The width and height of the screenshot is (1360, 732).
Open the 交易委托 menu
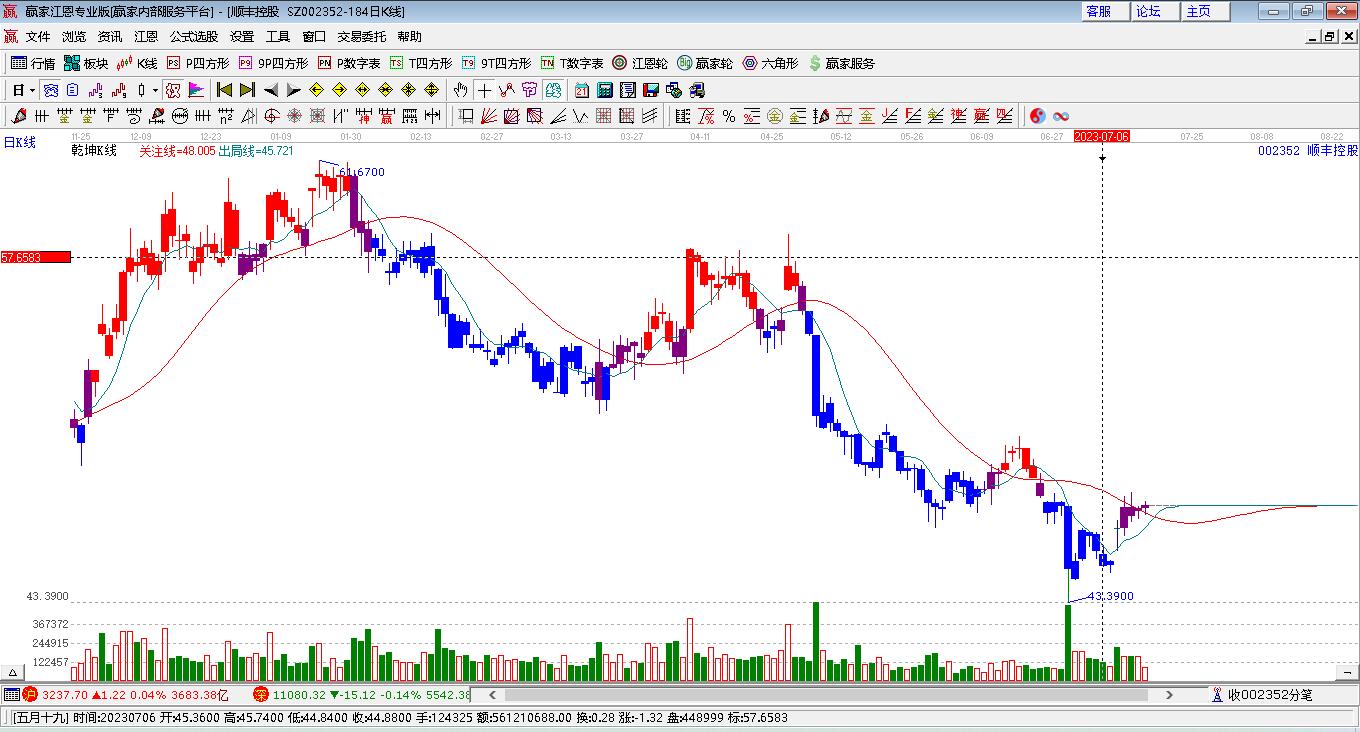click(x=362, y=37)
